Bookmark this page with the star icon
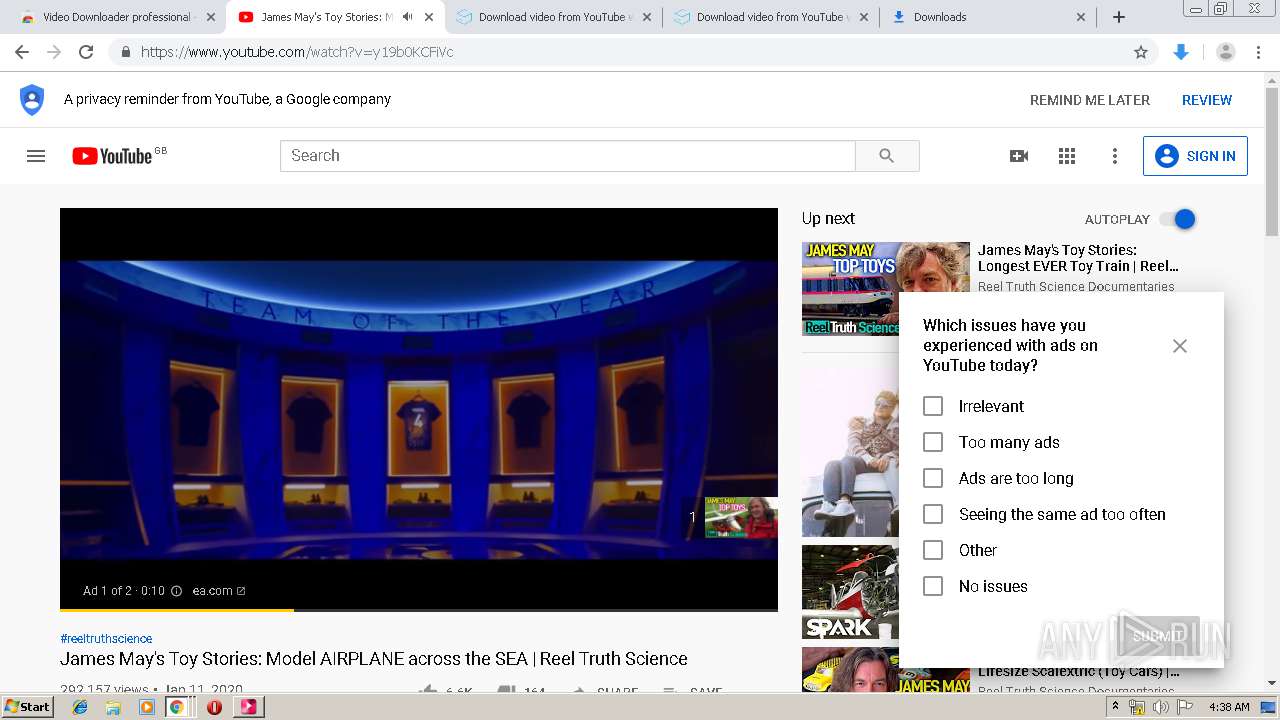This screenshot has height=720, width=1280. (x=1141, y=52)
